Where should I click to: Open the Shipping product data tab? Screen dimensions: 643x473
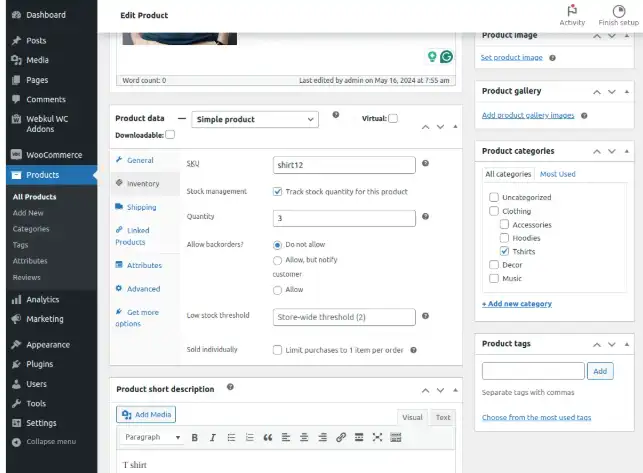click(141, 207)
